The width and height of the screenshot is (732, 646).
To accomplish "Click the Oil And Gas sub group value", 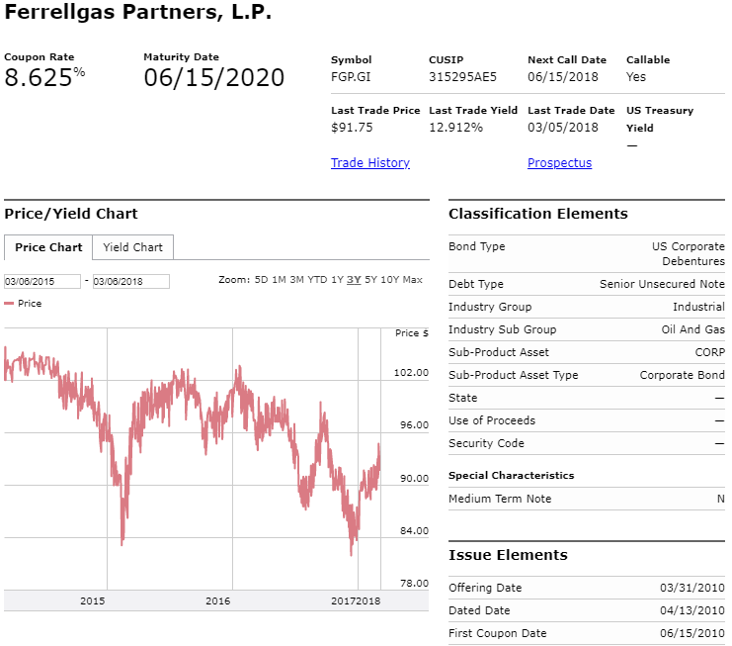I will tap(693, 330).
